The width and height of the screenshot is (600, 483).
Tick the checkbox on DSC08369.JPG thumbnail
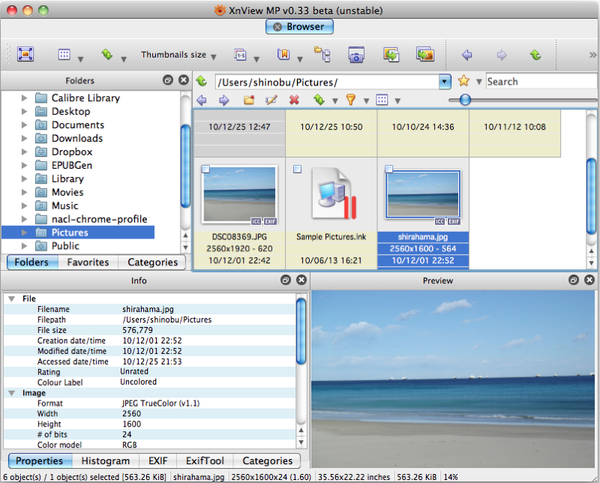206,171
